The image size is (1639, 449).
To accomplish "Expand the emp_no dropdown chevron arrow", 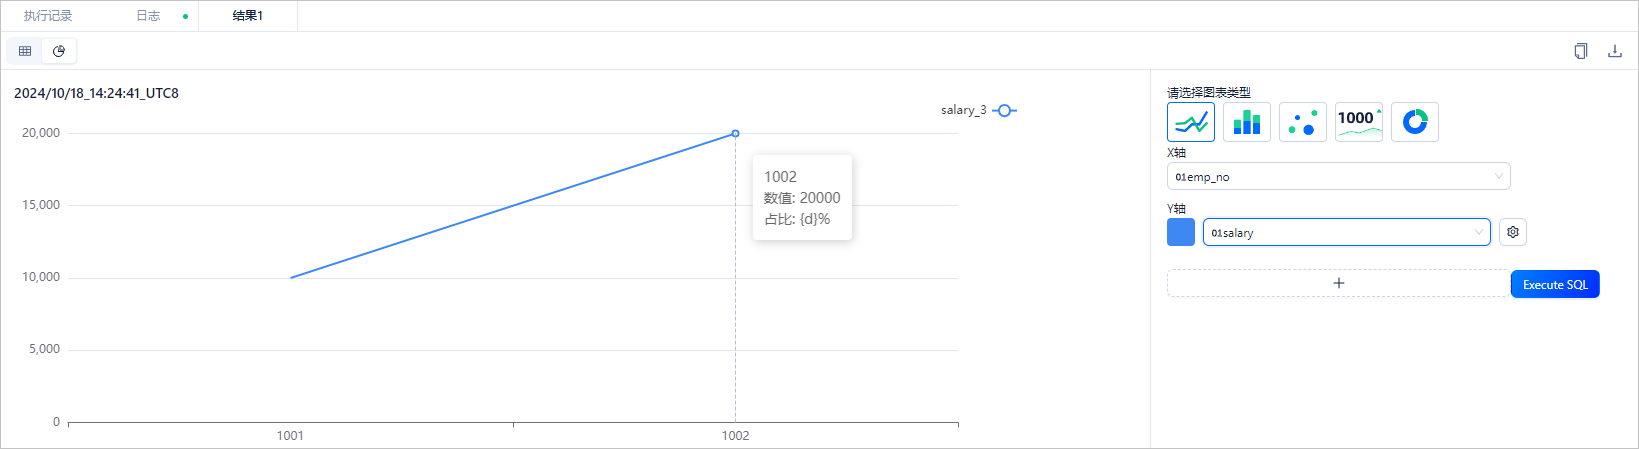I will [1498, 177].
